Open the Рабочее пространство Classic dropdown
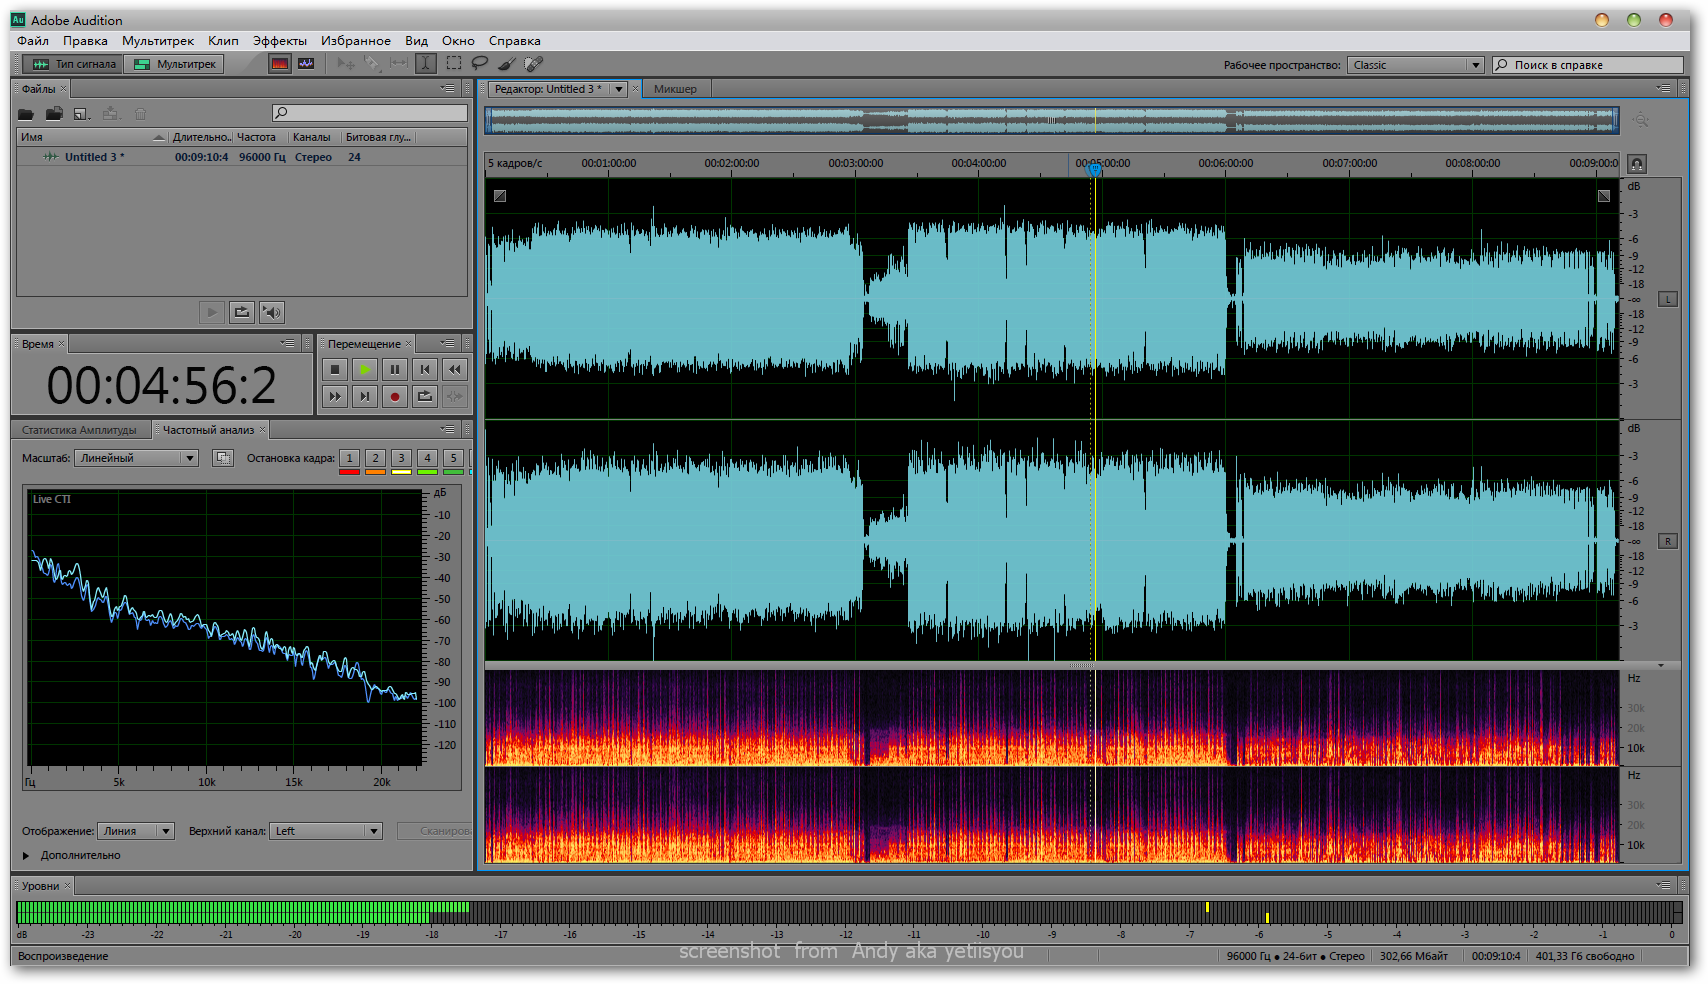This screenshot has width=1708, height=984. coord(1415,65)
